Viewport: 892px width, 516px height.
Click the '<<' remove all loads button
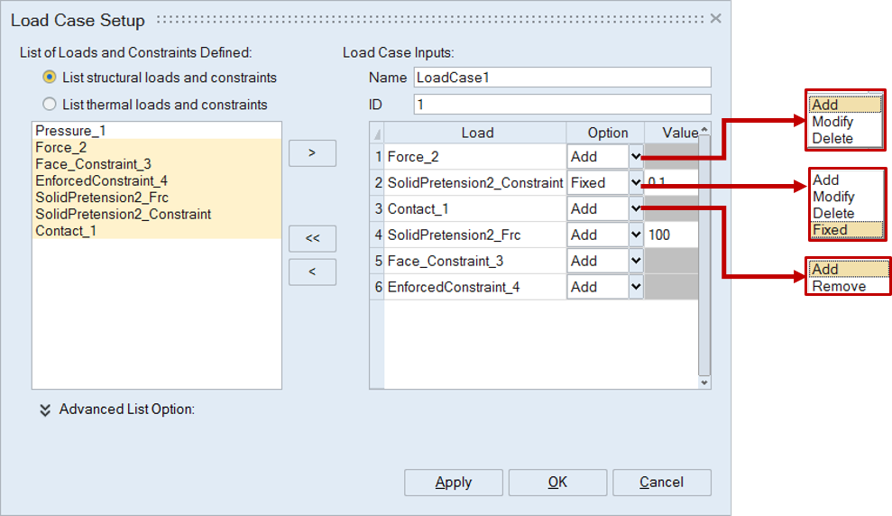click(x=312, y=239)
